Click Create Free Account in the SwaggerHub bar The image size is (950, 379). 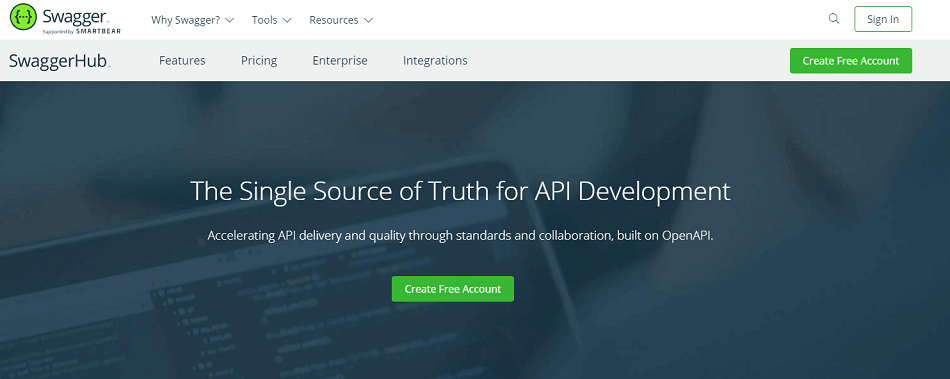[851, 61]
